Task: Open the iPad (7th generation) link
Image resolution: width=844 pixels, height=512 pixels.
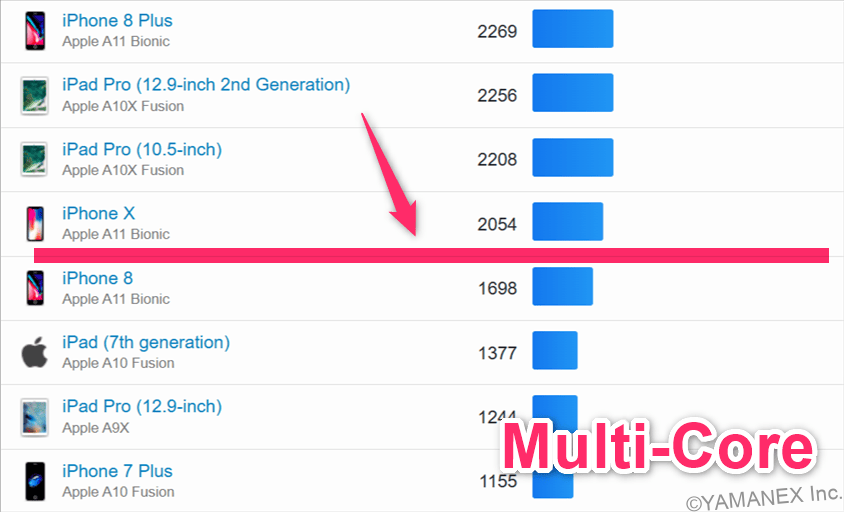Action: click(x=146, y=342)
